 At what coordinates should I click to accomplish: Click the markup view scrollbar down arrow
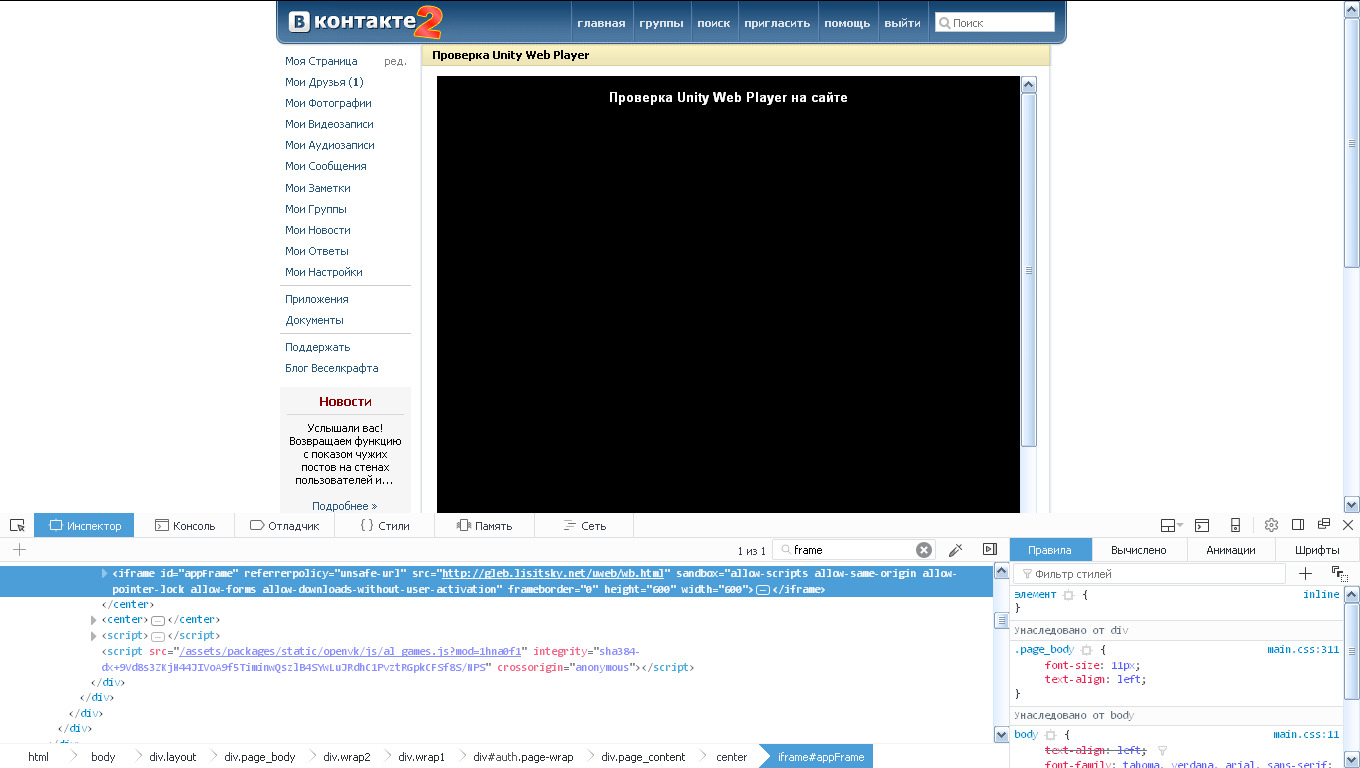[x=1002, y=735]
